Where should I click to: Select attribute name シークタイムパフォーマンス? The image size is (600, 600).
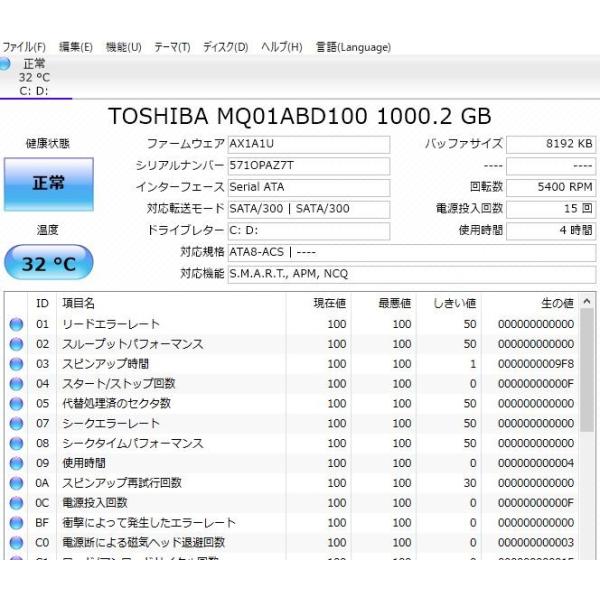(x=133, y=443)
